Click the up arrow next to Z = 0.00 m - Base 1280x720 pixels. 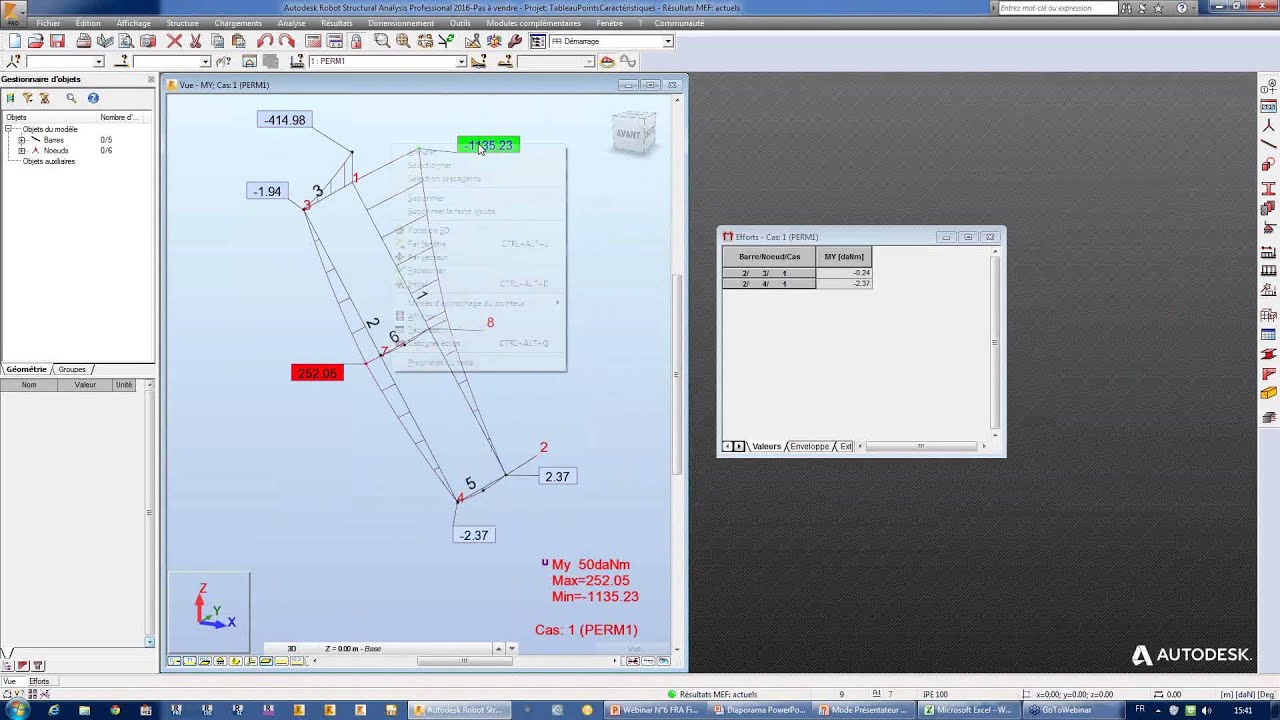tap(498, 649)
